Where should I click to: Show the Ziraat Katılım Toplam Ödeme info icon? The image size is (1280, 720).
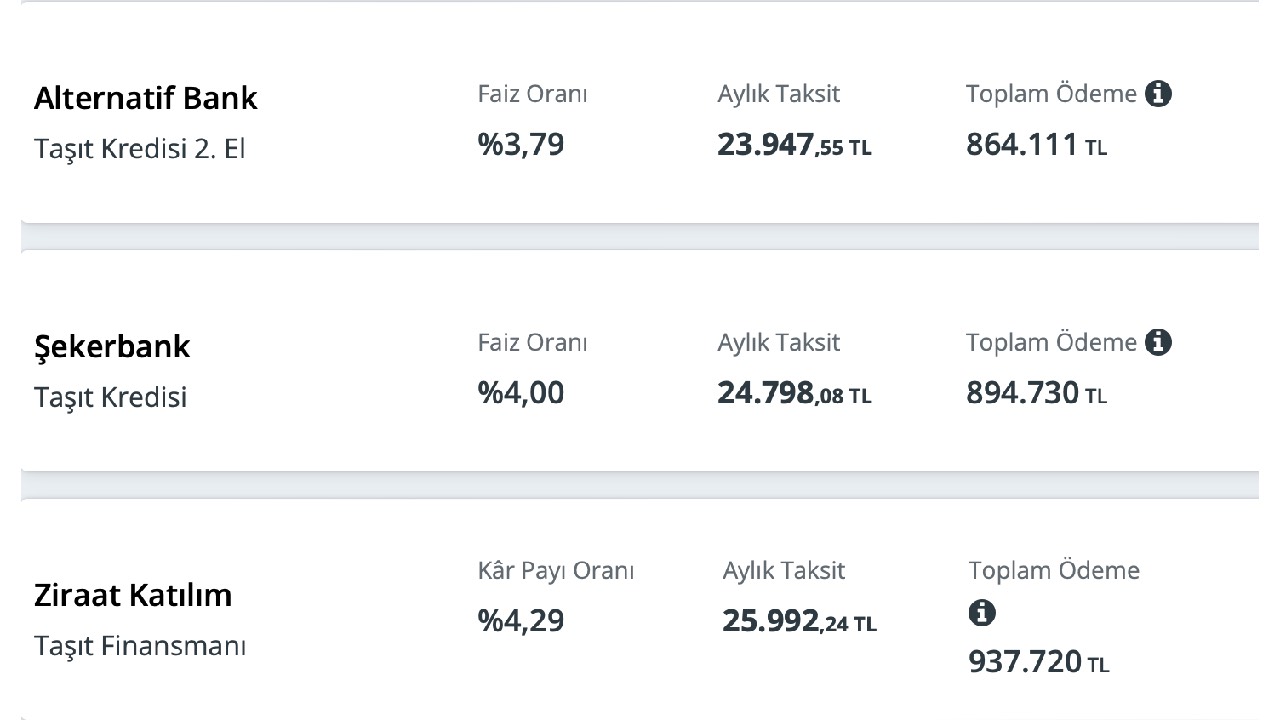(x=982, y=613)
